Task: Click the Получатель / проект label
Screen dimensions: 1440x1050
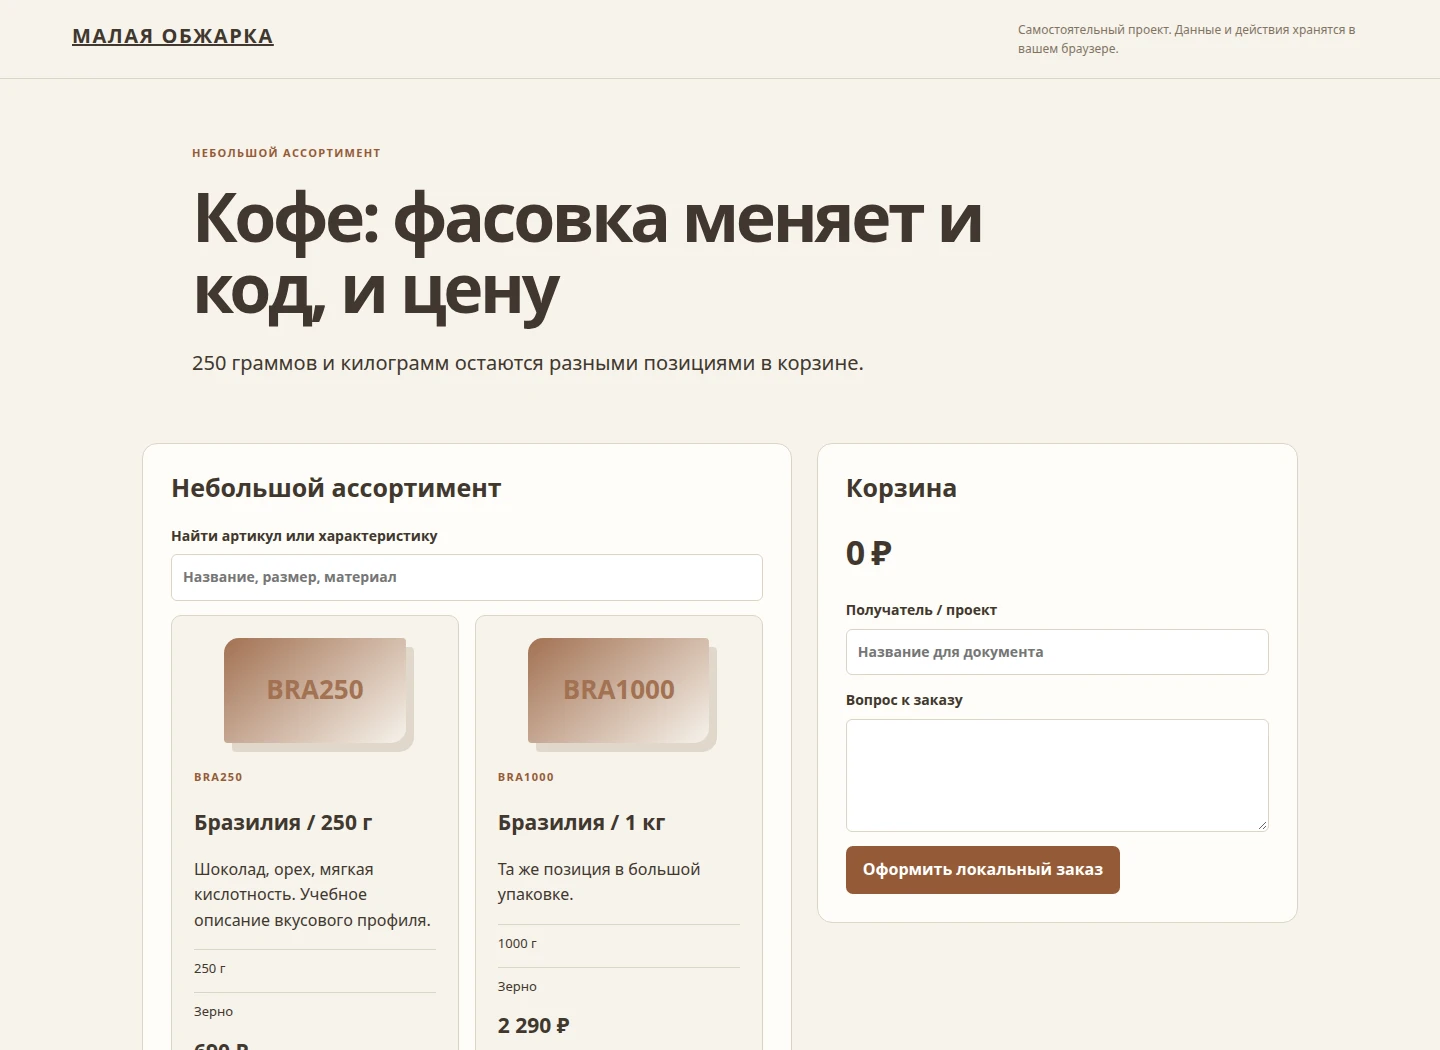Action: pyautogui.click(x=921, y=610)
